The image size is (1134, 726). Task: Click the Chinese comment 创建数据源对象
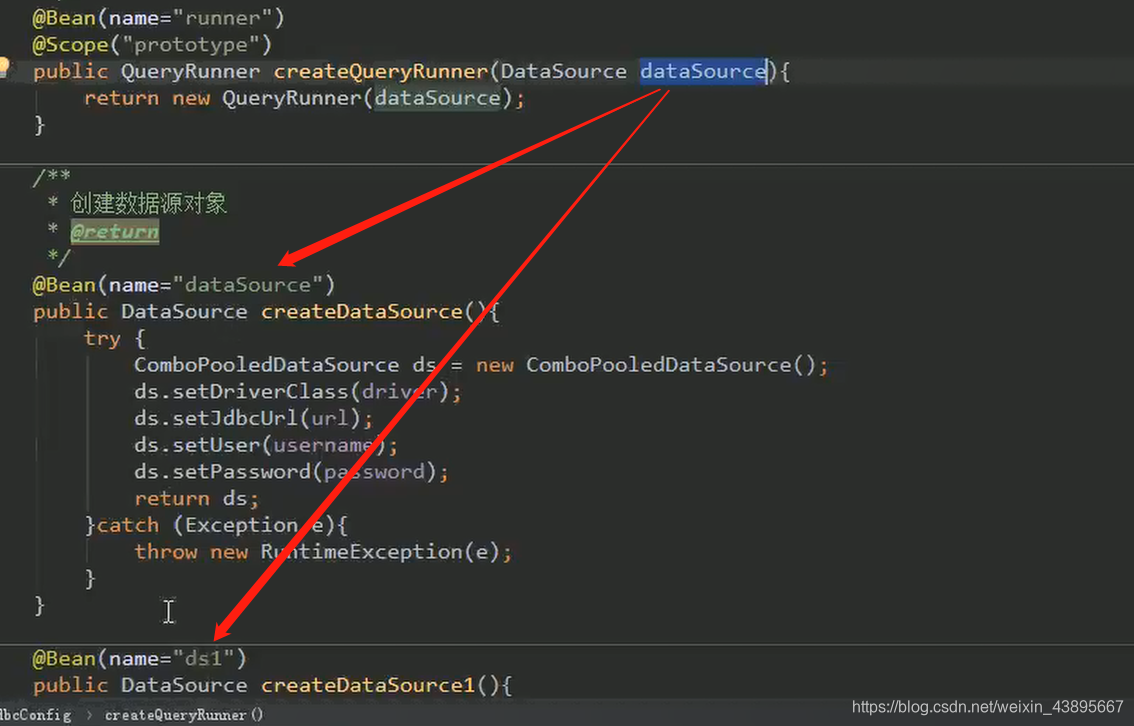tap(148, 203)
